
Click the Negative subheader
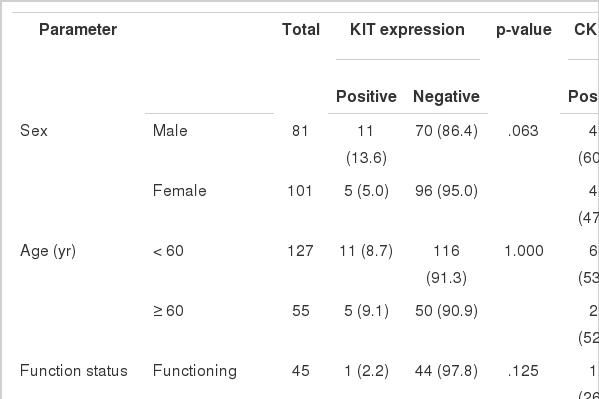pos(446,96)
